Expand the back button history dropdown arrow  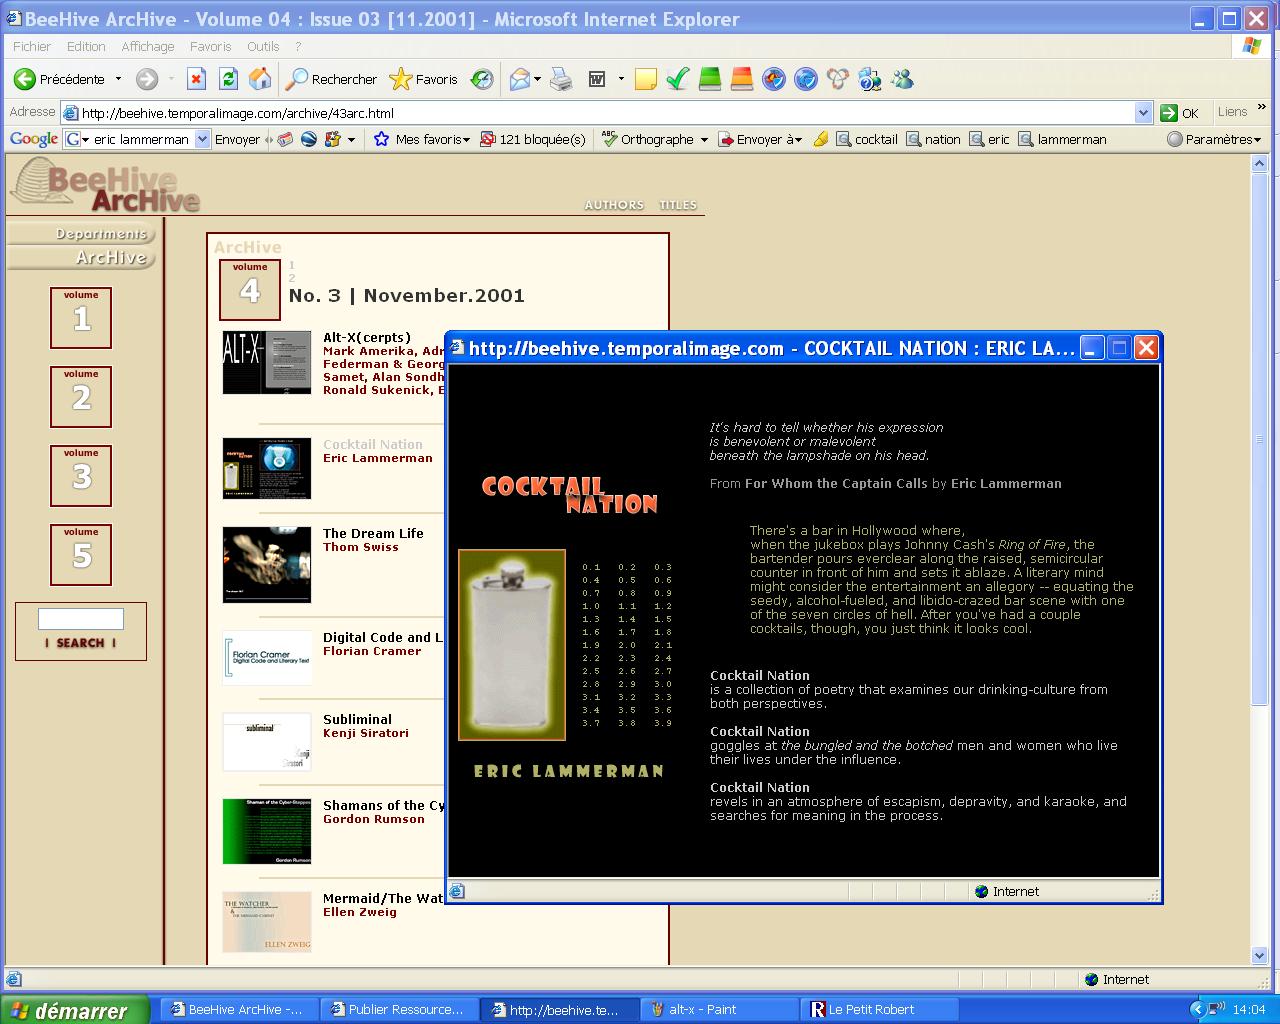[118, 79]
